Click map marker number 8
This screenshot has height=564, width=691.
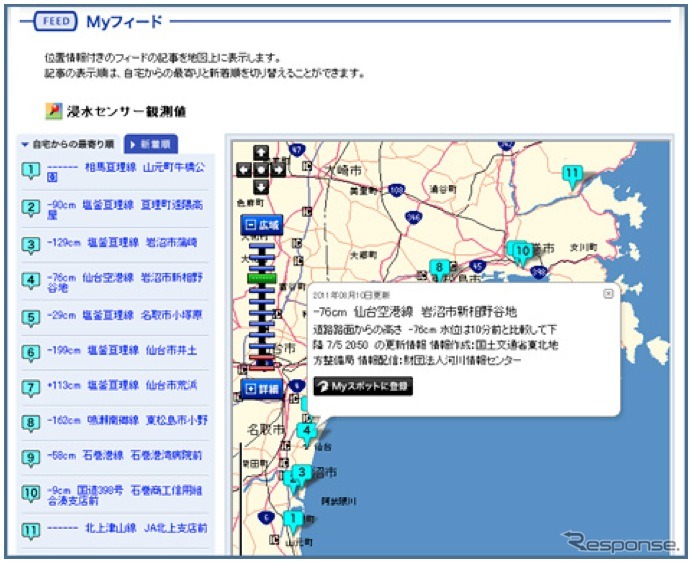pos(438,268)
